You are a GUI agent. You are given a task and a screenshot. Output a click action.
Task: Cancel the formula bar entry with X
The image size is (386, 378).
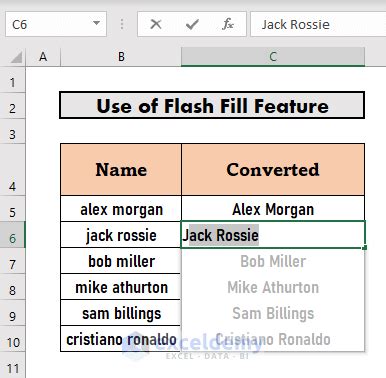(156, 24)
